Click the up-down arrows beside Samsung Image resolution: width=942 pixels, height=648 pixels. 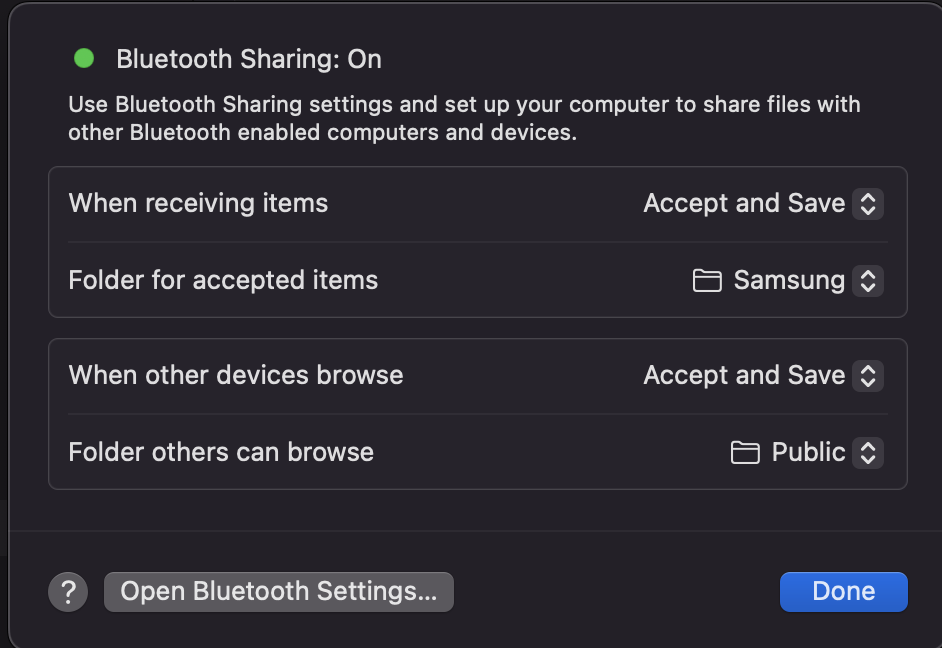[868, 281]
